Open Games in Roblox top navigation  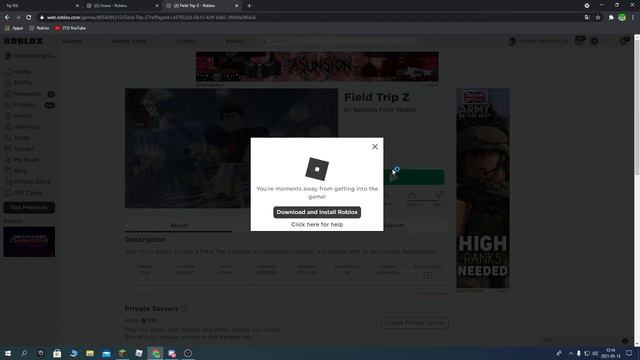click(72, 41)
